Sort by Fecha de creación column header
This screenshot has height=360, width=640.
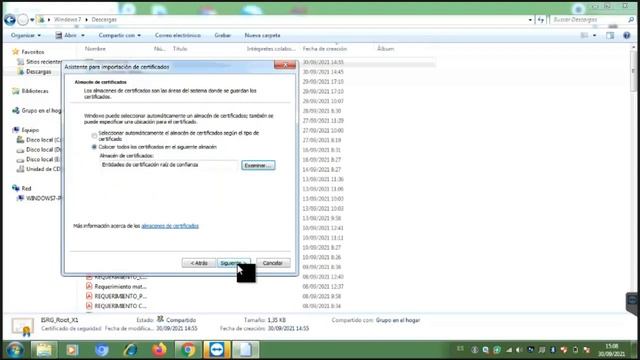[325, 49]
